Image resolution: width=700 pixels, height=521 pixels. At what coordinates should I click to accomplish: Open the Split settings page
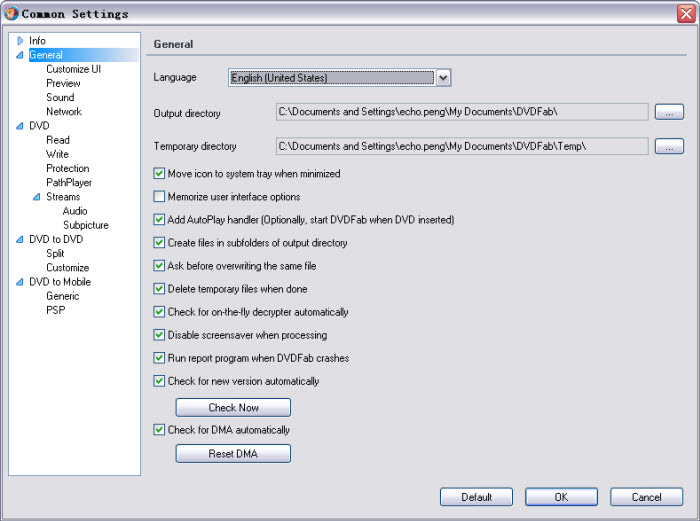click(55, 254)
